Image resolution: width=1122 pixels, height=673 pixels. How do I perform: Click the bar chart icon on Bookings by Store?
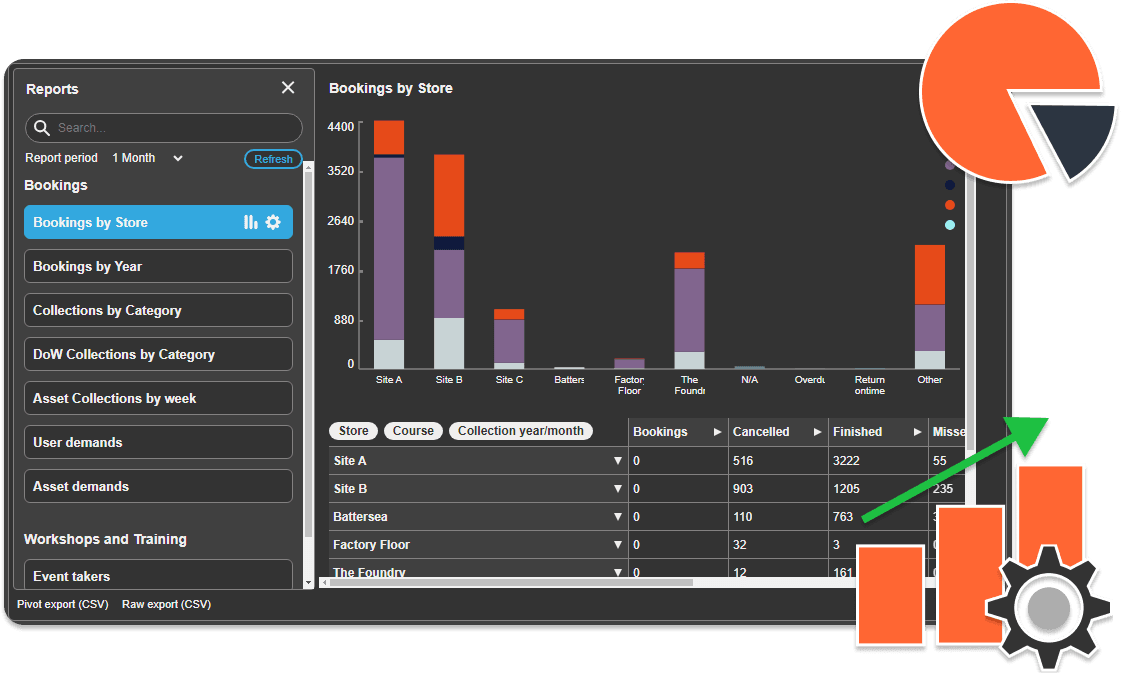pyautogui.click(x=250, y=222)
